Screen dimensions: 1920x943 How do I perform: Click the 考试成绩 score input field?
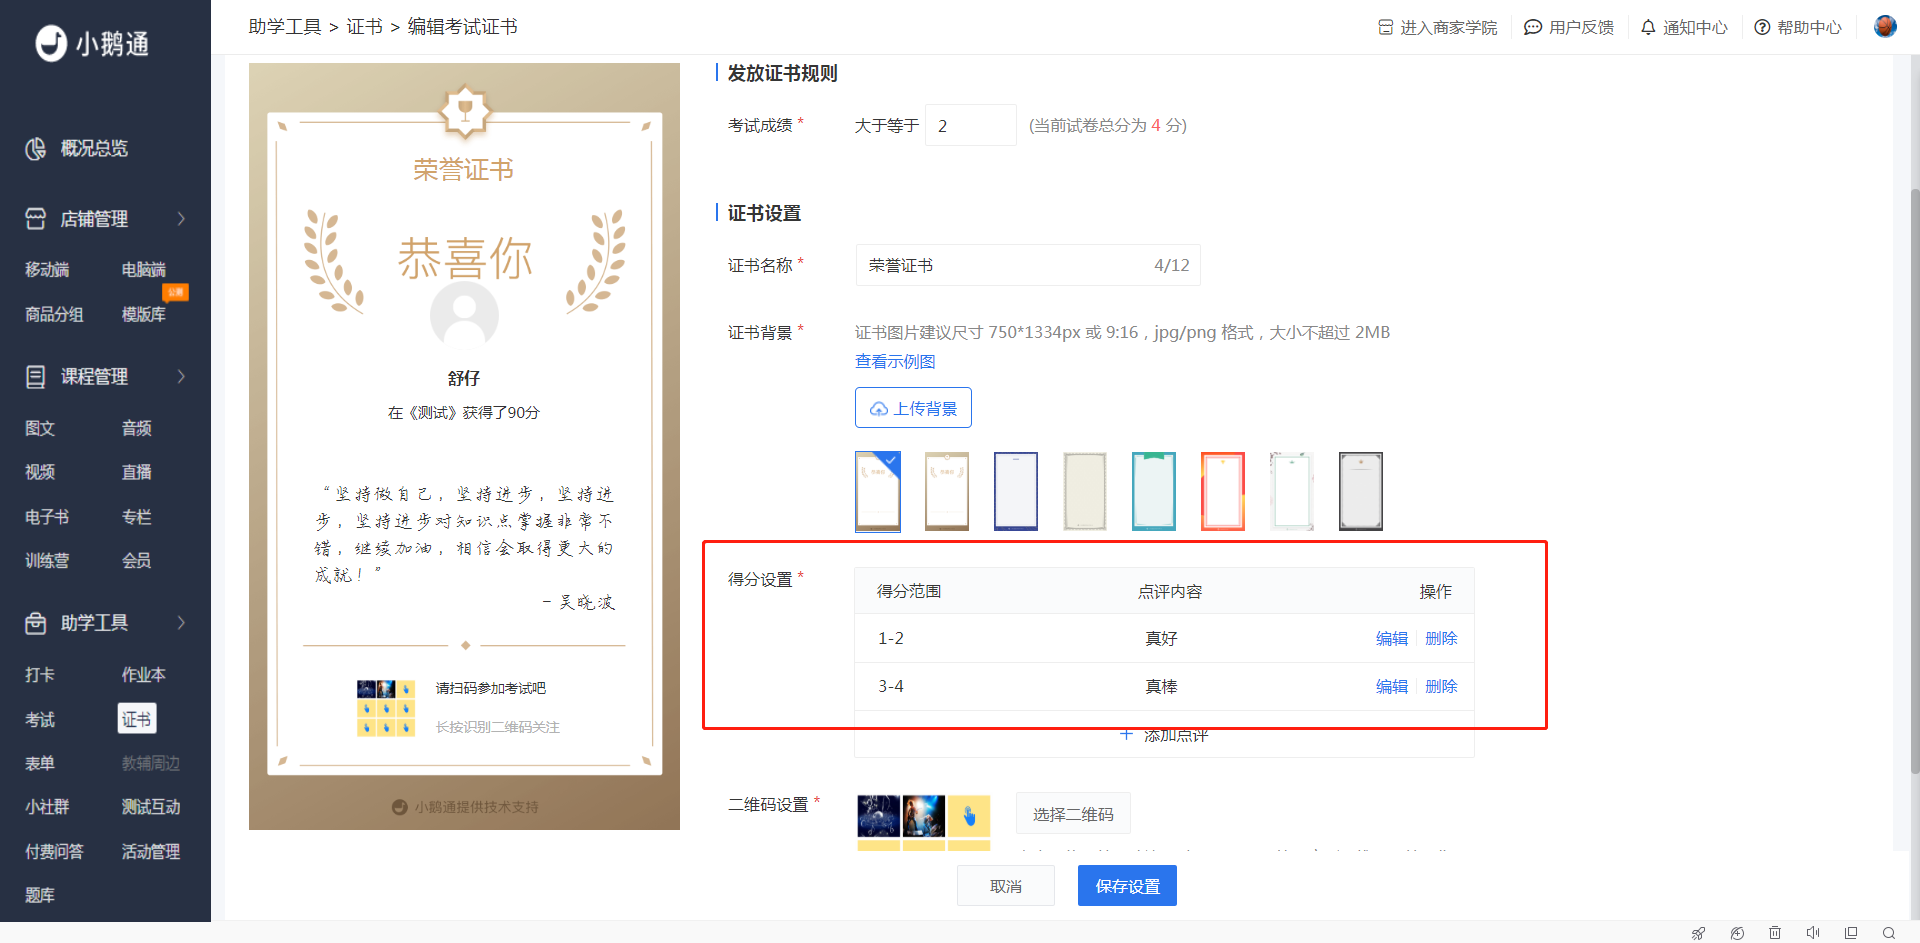(x=971, y=125)
